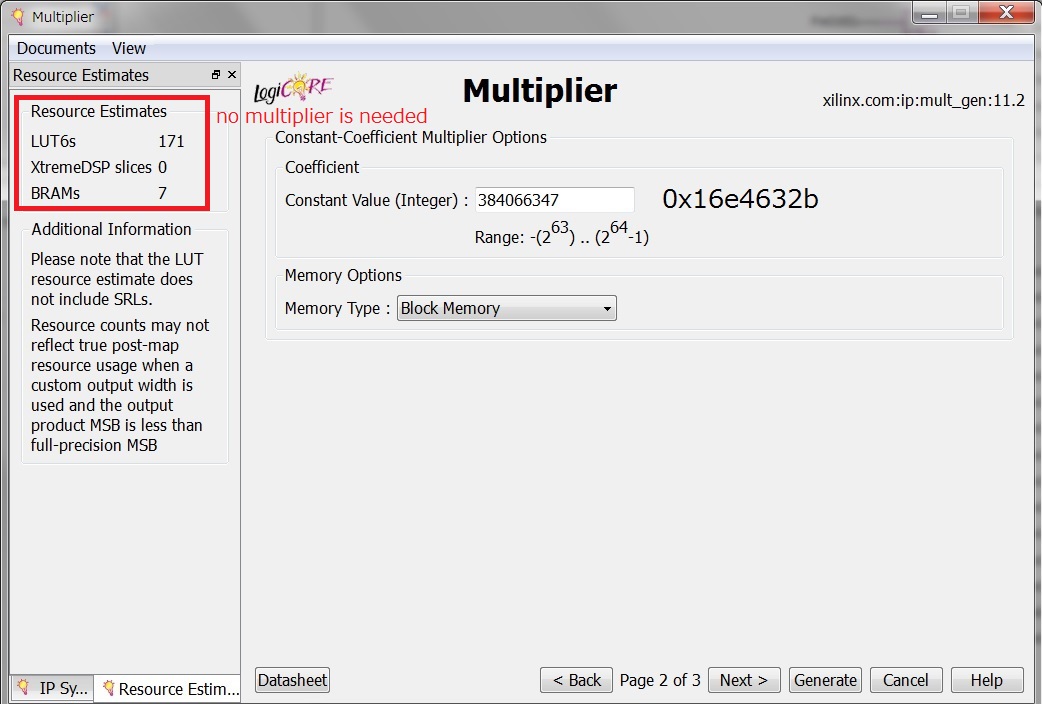The image size is (1042, 704).
Task: Click the 'Constant Value (Integer) :' label
Action: point(377,200)
